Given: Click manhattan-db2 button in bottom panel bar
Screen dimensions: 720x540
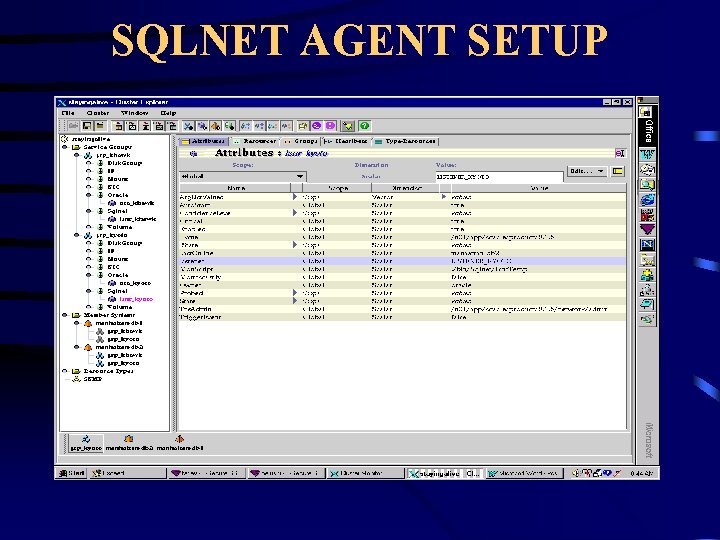Looking at the screenshot, I should coord(129,443).
